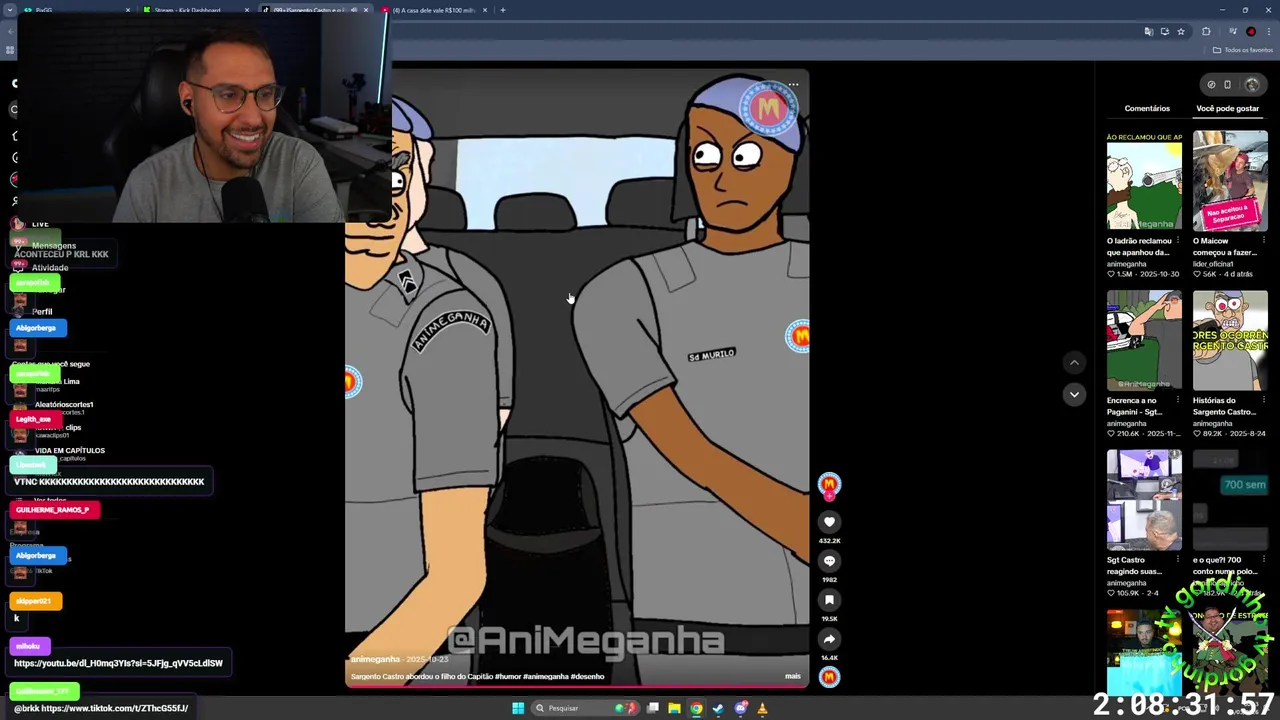Screen dimensions: 1280x720
Task: Go to next video with down arrow
Action: [1074, 395]
